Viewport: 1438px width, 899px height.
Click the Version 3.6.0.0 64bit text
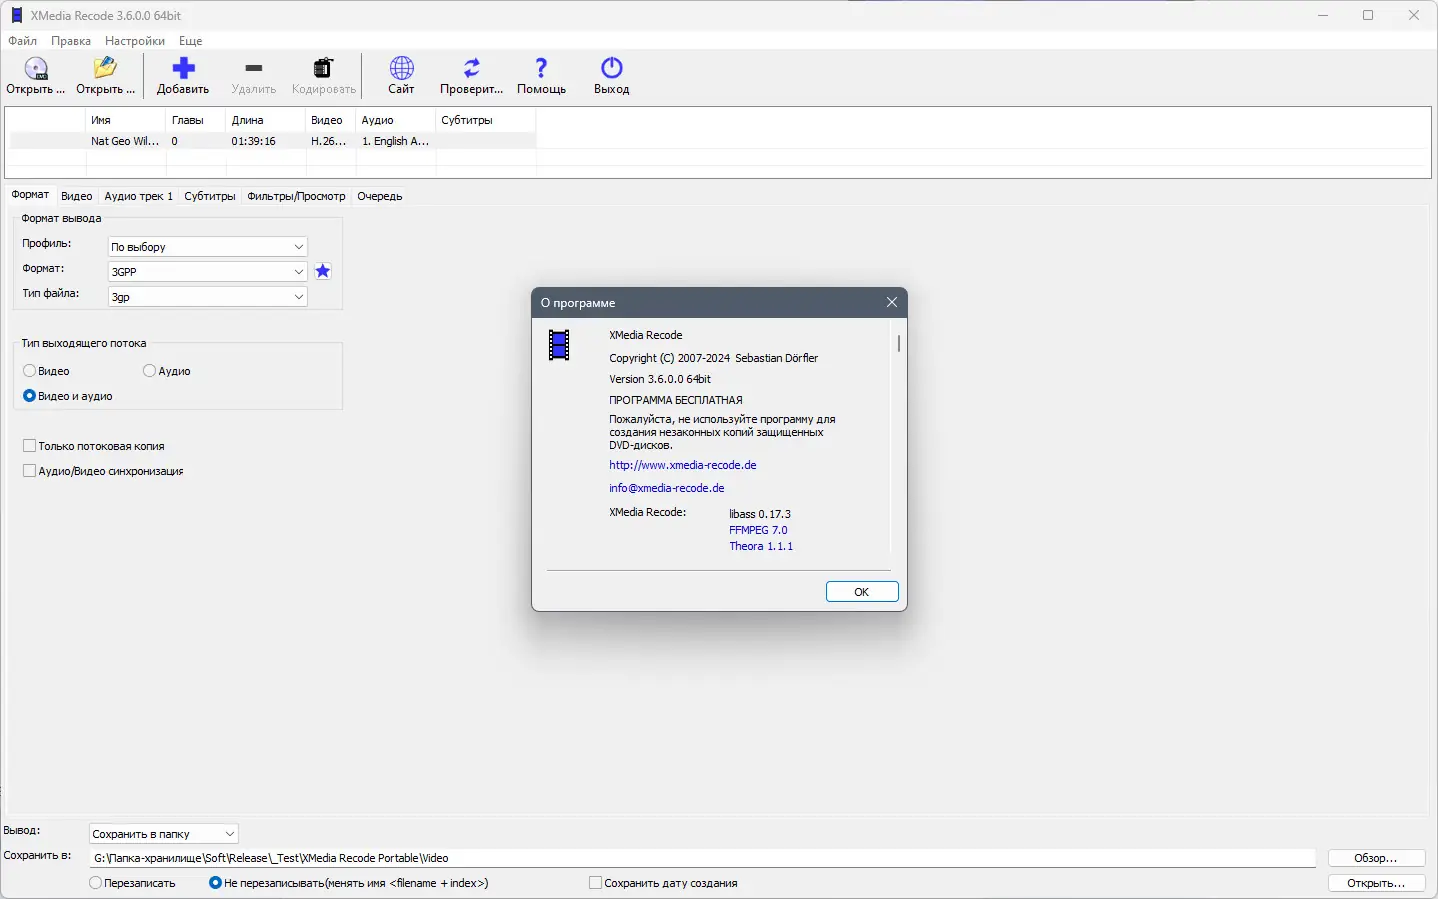[660, 379]
